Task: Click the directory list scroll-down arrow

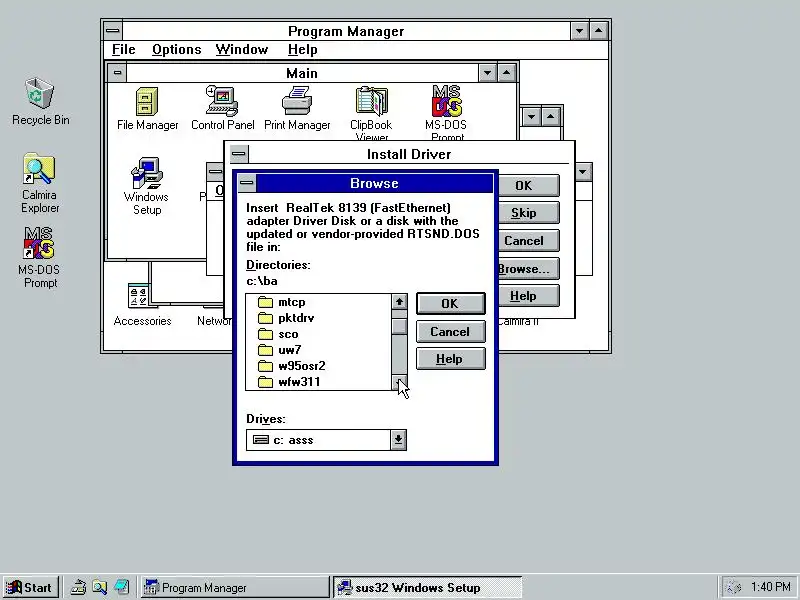Action: (x=399, y=383)
